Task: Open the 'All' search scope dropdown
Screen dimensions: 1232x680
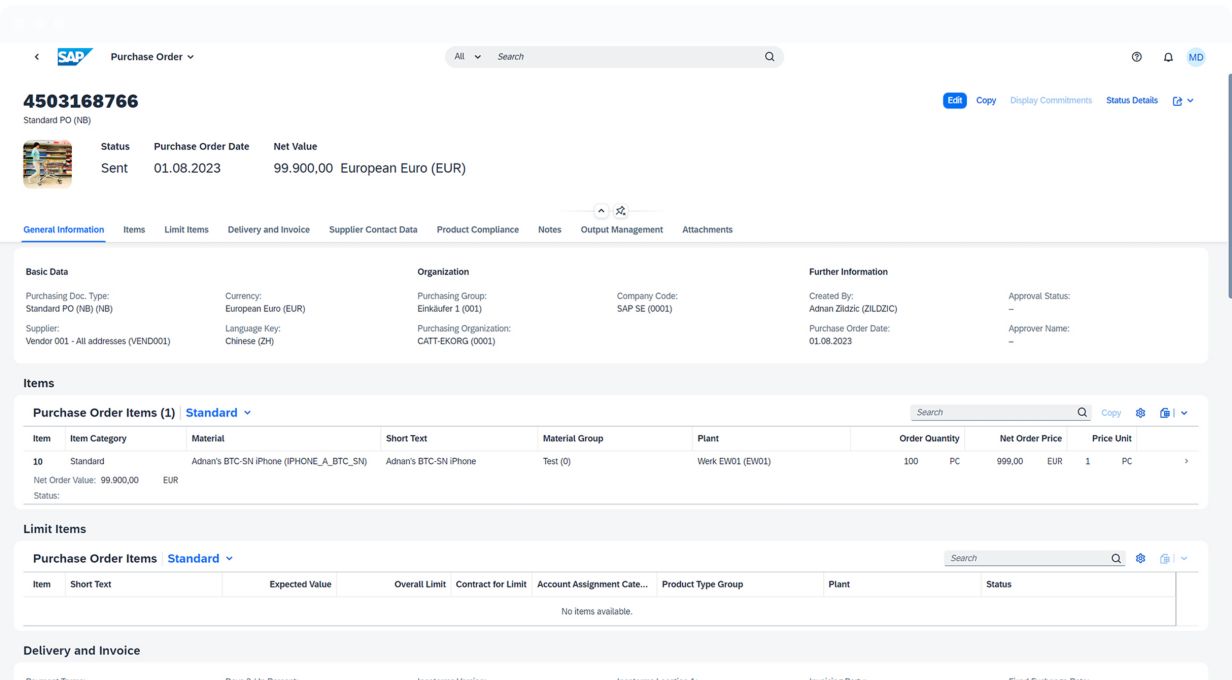Action: coord(467,57)
